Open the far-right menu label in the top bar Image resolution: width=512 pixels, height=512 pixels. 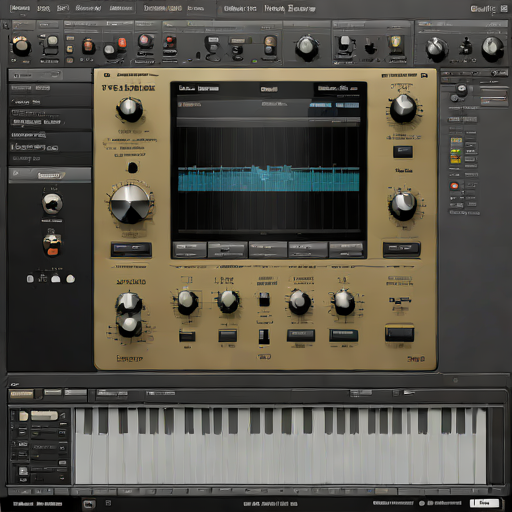[x=483, y=9]
